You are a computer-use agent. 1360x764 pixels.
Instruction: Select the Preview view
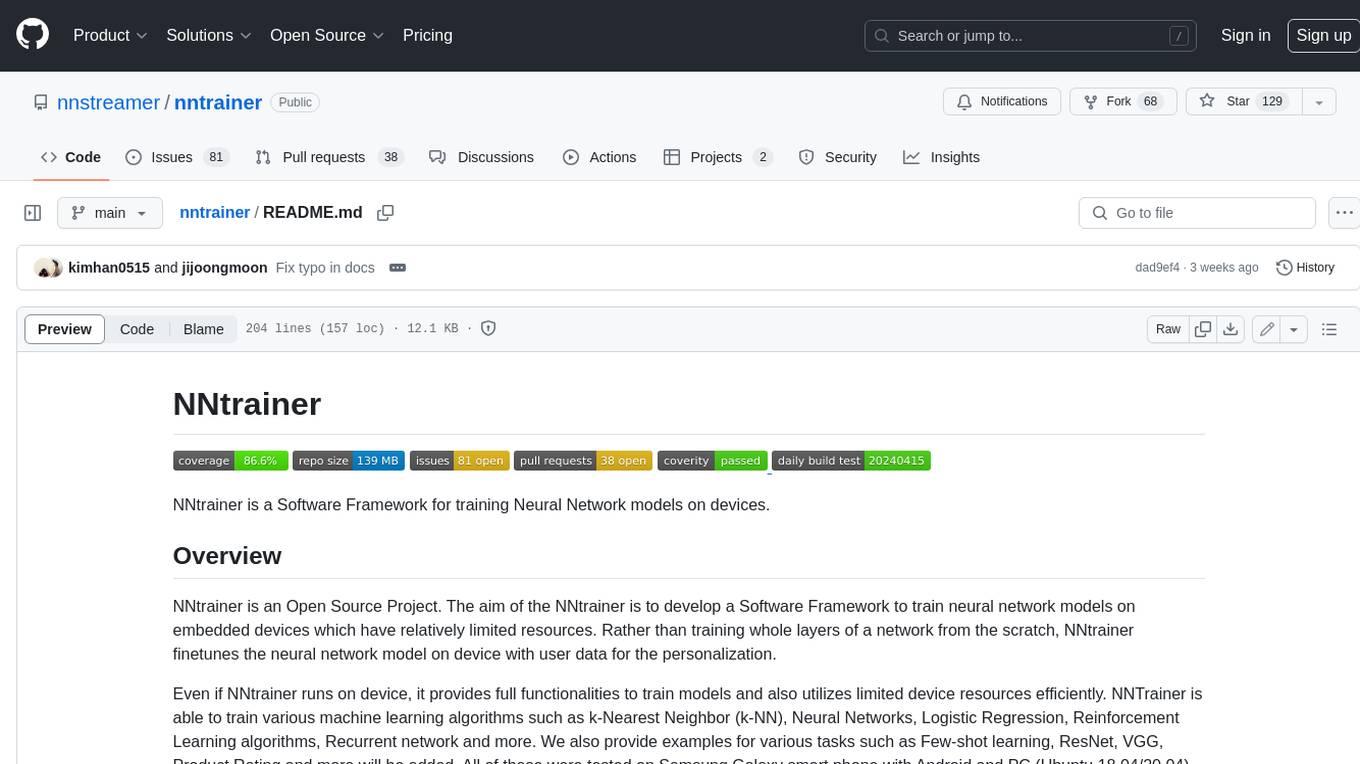pos(65,329)
